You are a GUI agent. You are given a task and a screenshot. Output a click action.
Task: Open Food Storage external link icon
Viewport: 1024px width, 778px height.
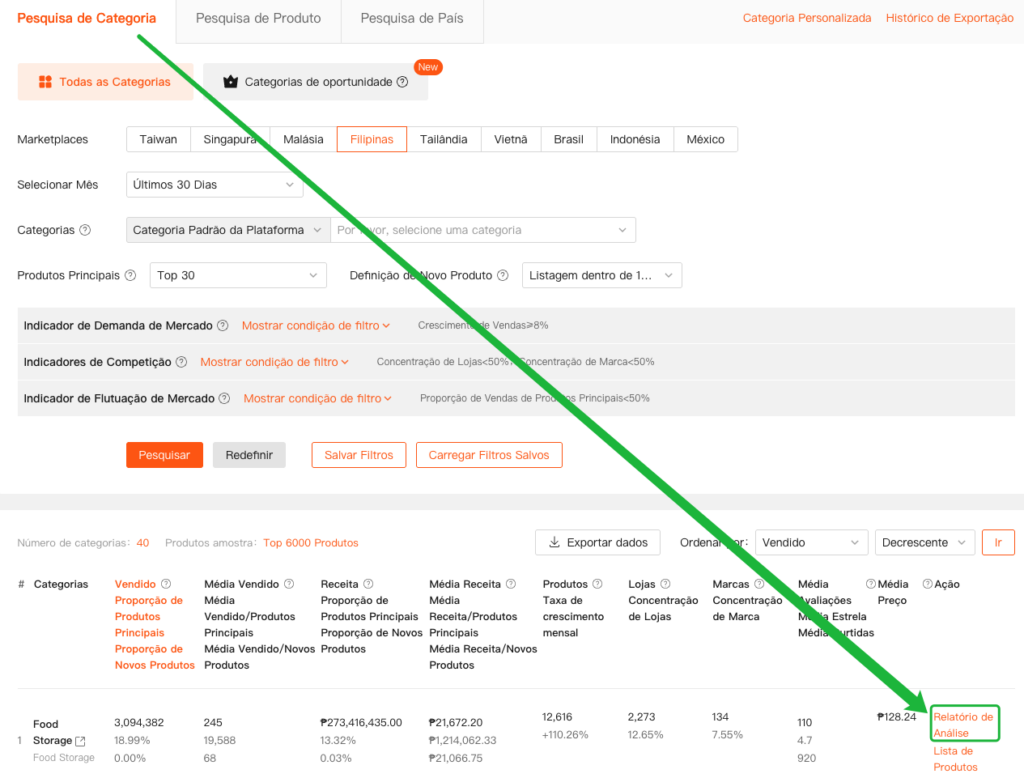pyautogui.click(x=81, y=741)
